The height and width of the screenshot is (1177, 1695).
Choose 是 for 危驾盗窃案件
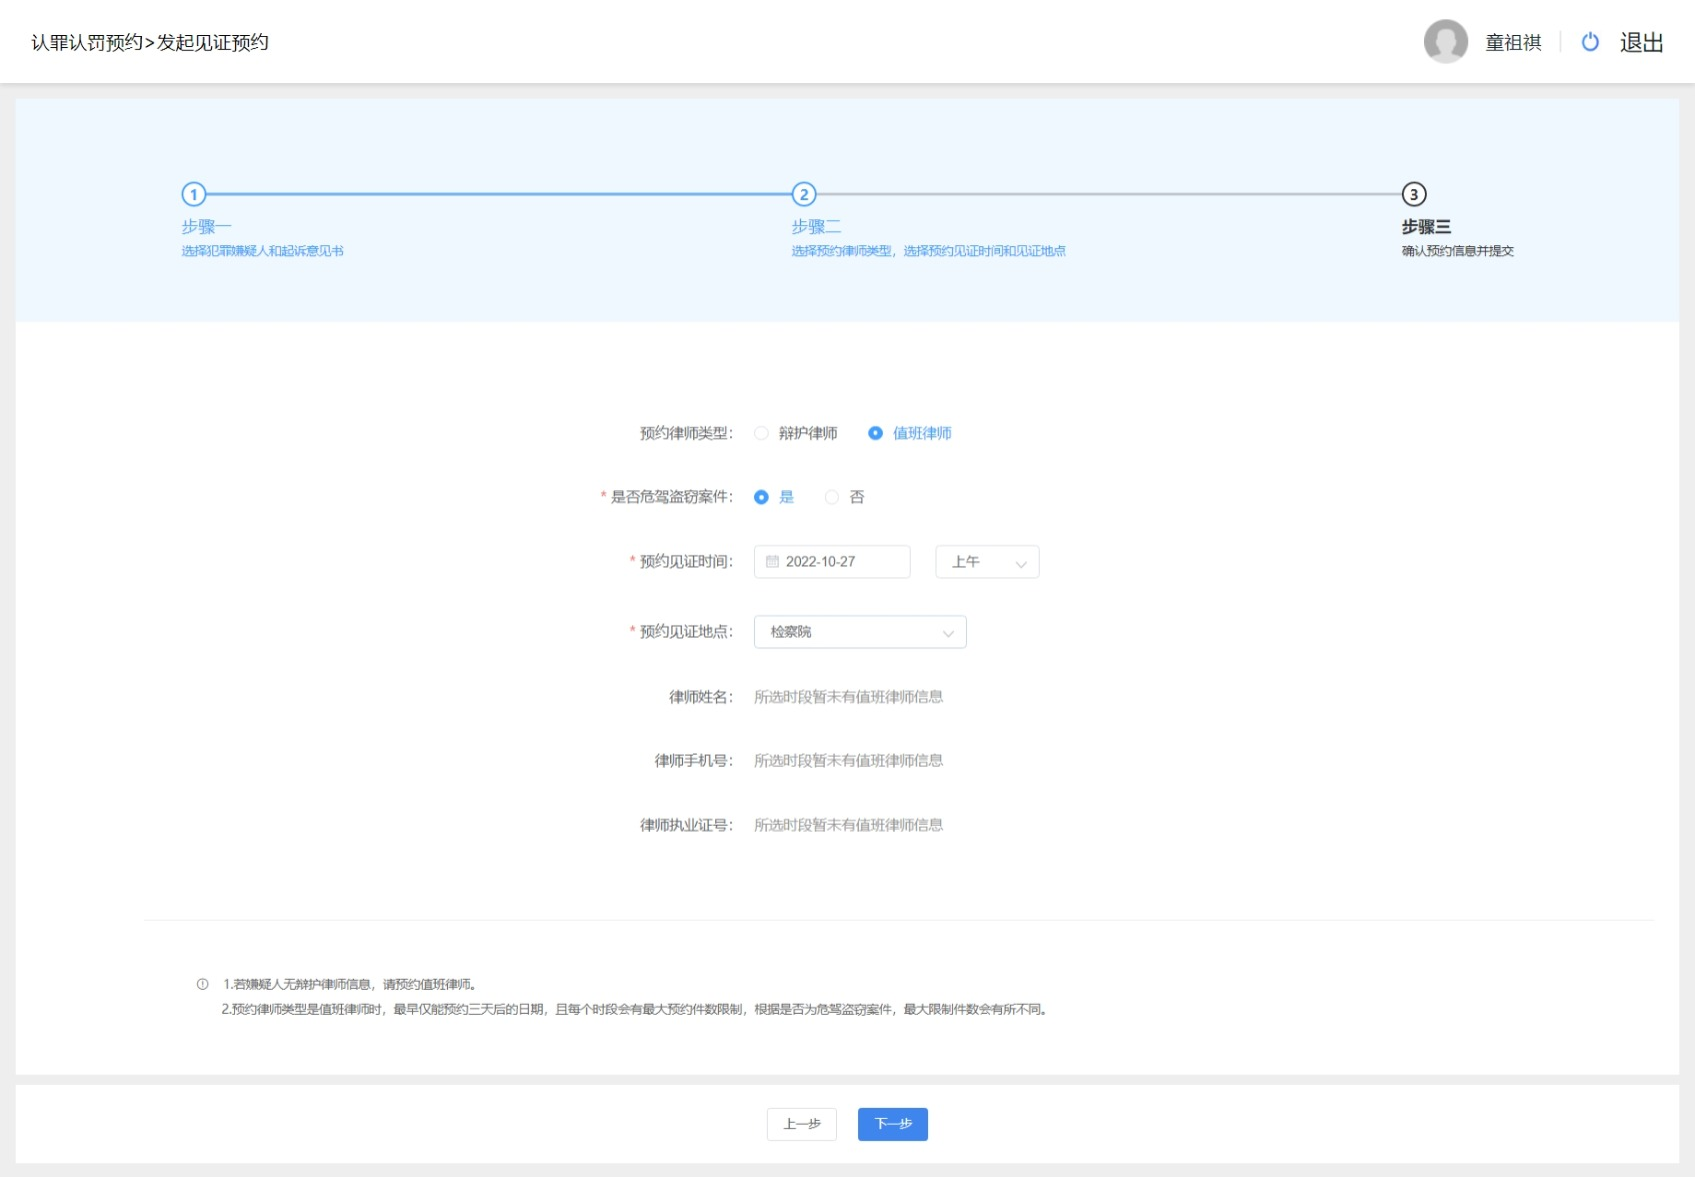click(762, 497)
